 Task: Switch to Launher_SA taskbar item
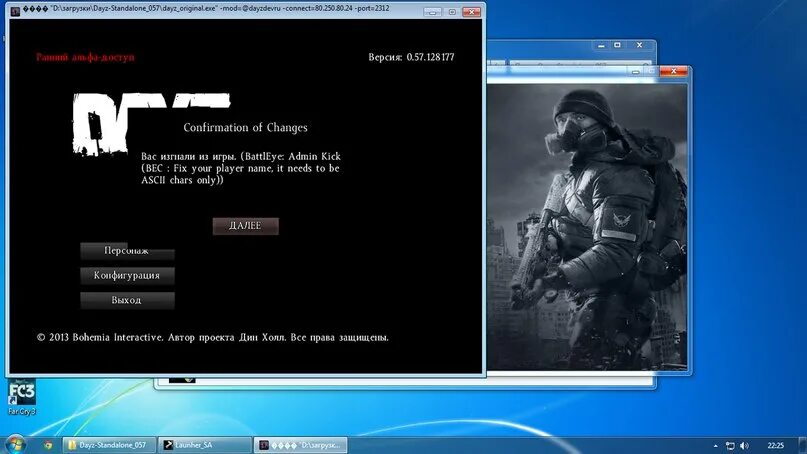point(205,445)
